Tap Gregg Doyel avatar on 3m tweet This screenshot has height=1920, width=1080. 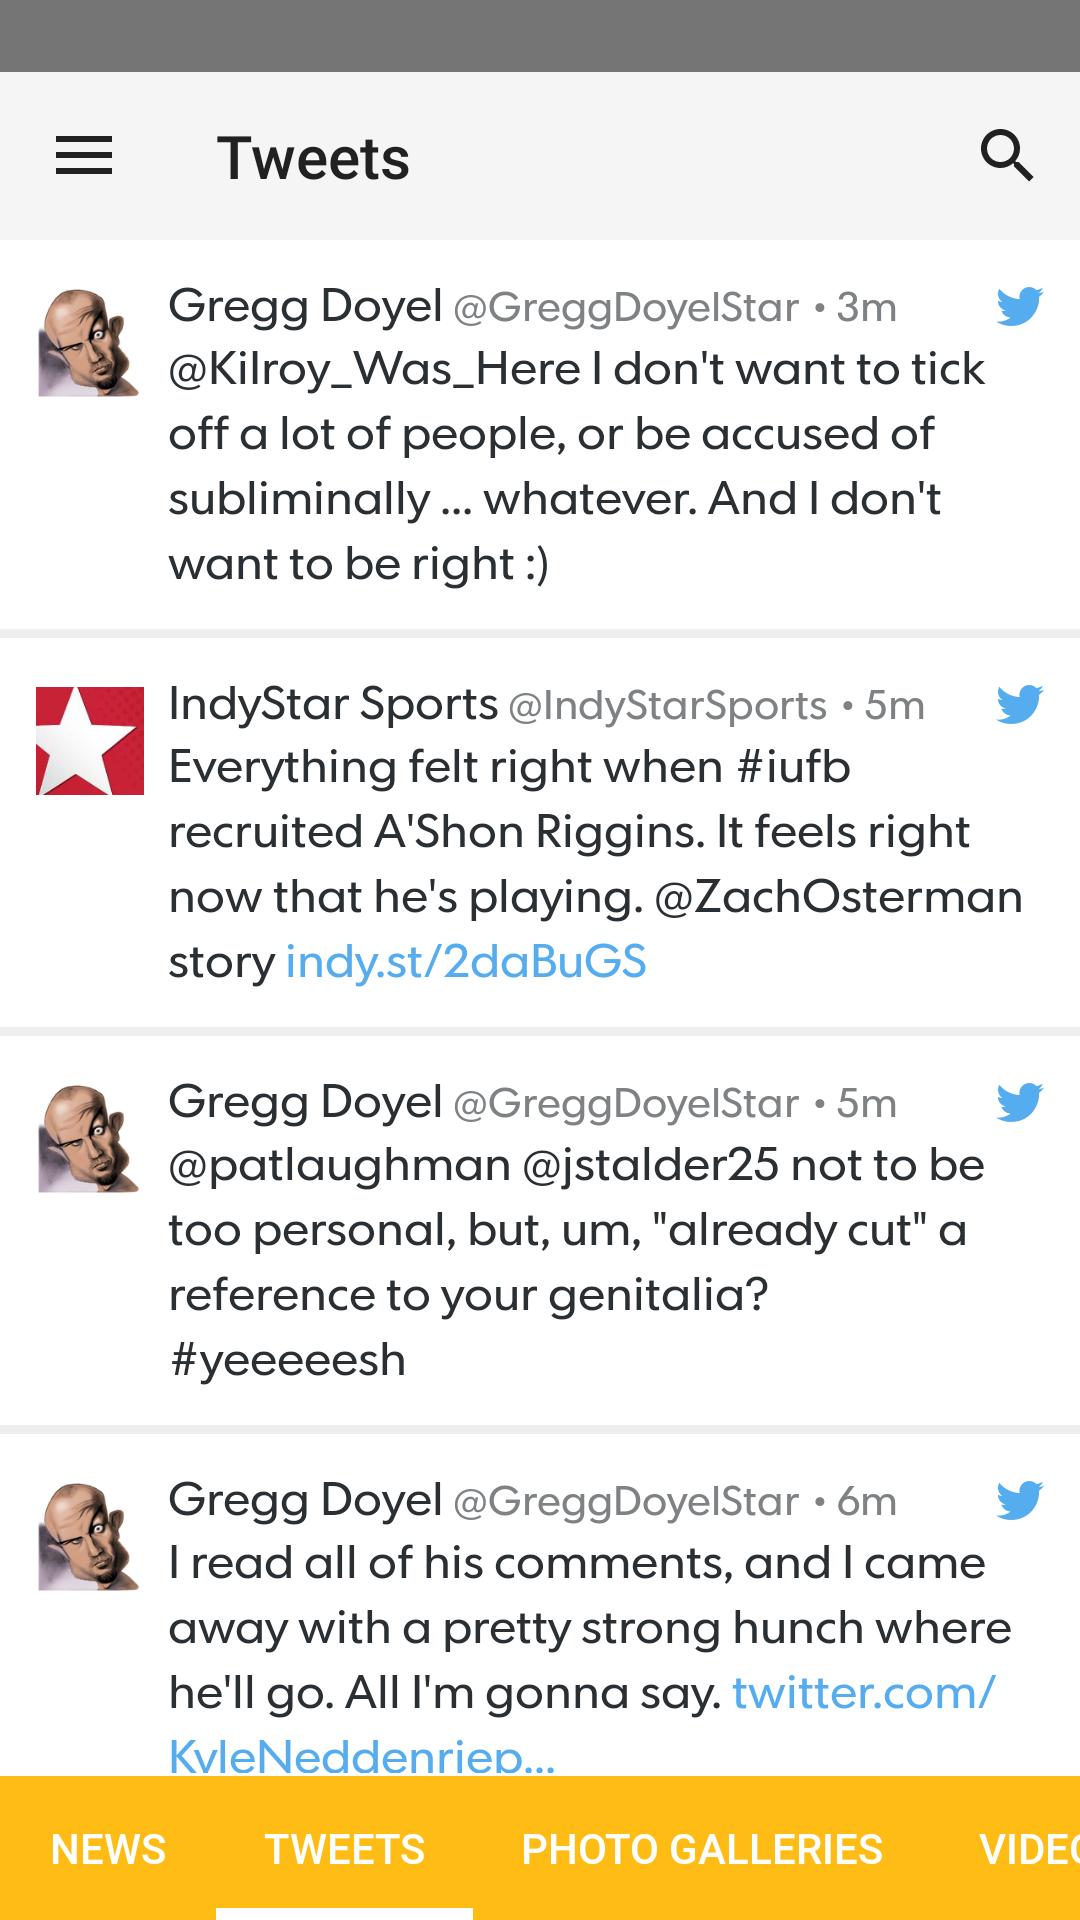pyautogui.click(x=88, y=343)
